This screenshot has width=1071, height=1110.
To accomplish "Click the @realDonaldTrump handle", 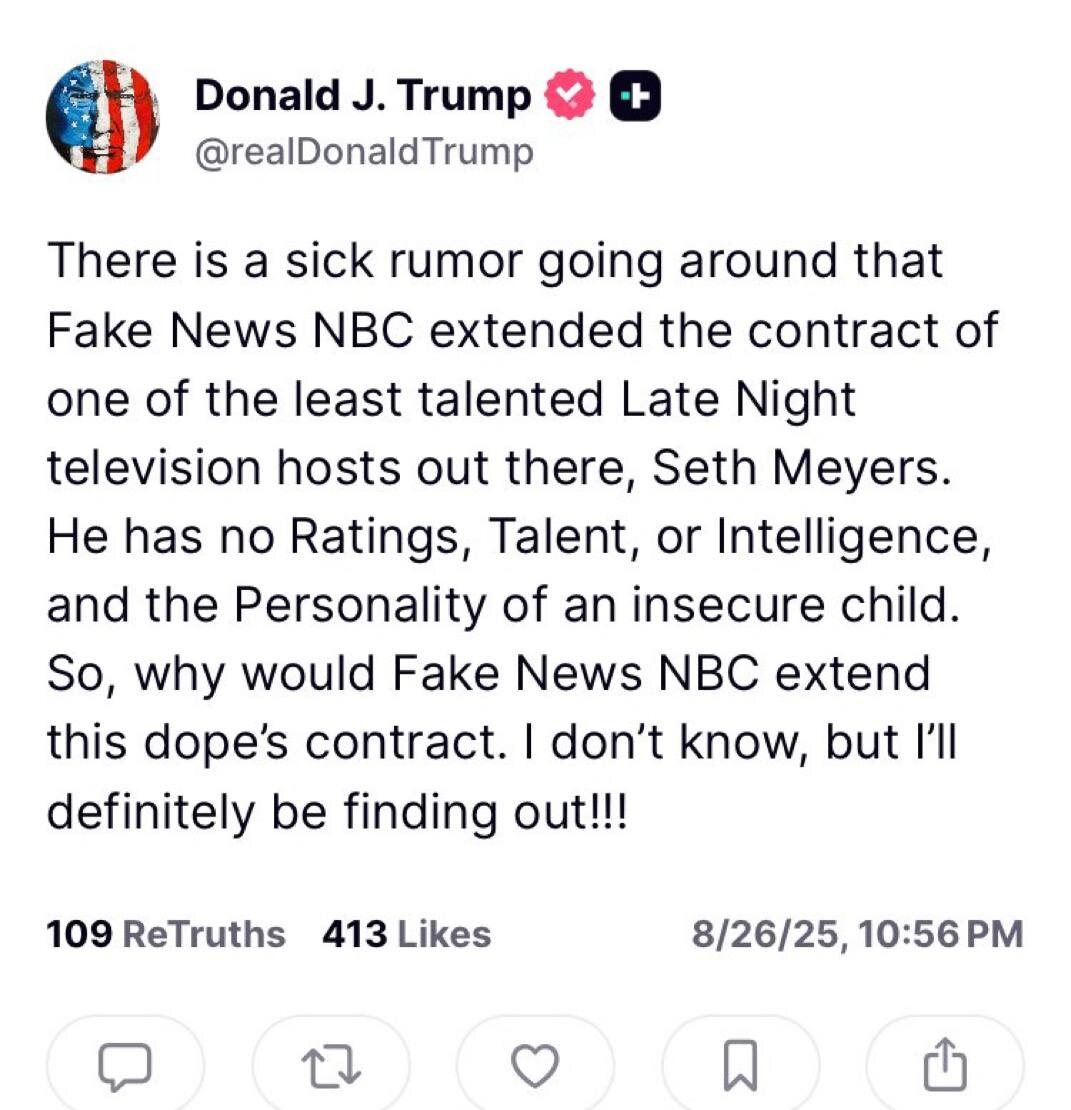I will click(x=364, y=152).
